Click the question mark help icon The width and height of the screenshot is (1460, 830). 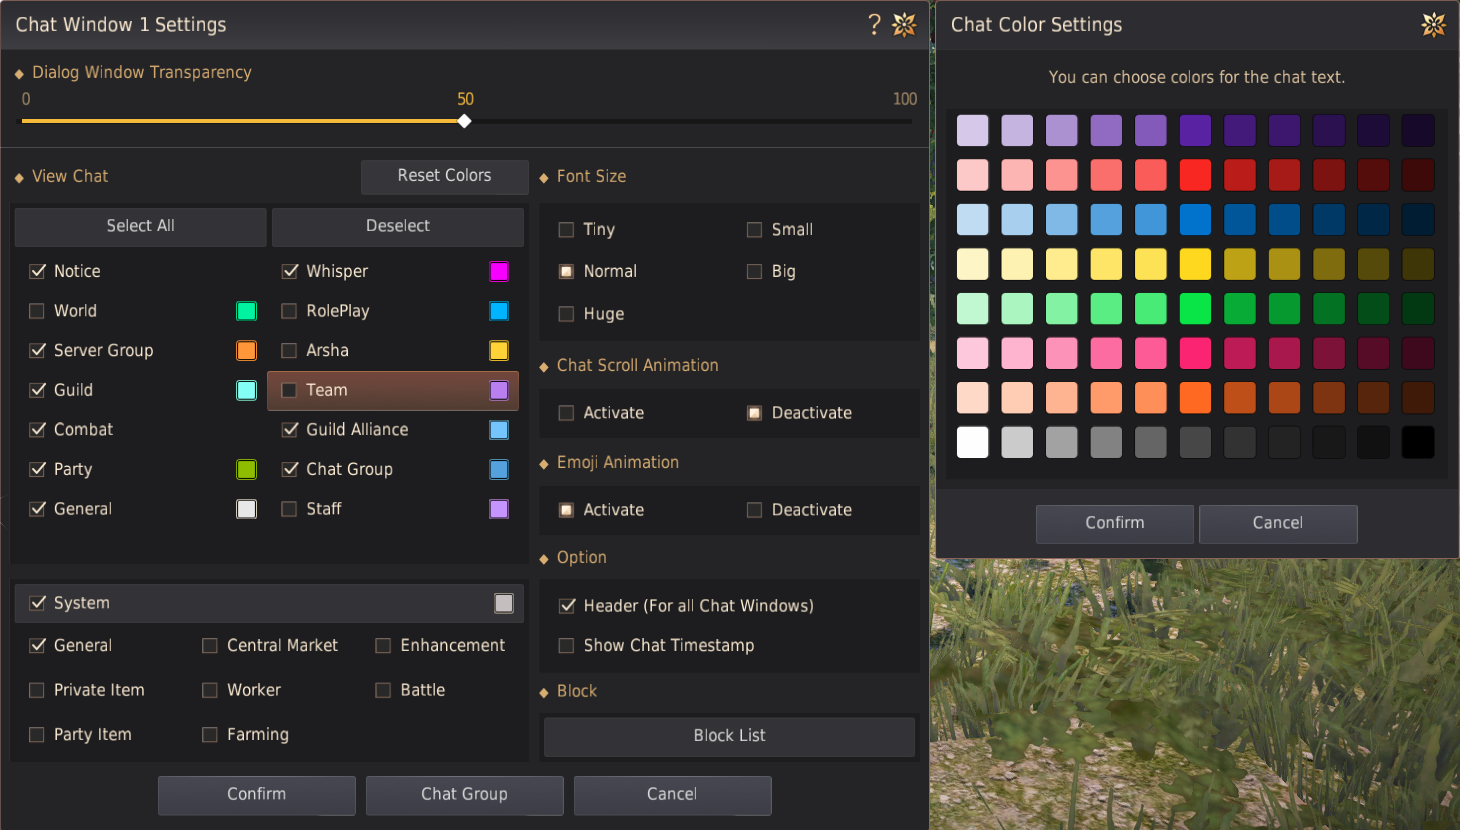tap(874, 24)
